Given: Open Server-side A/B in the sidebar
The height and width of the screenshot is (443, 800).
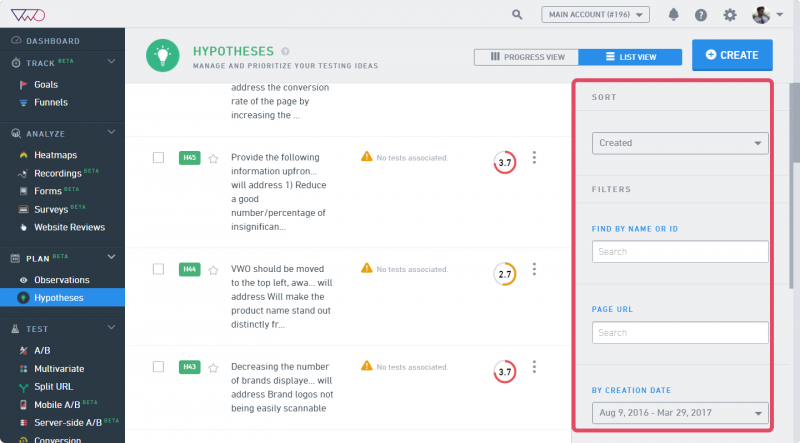Looking at the screenshot, I should pyautogui.click(x=68, y=423).
